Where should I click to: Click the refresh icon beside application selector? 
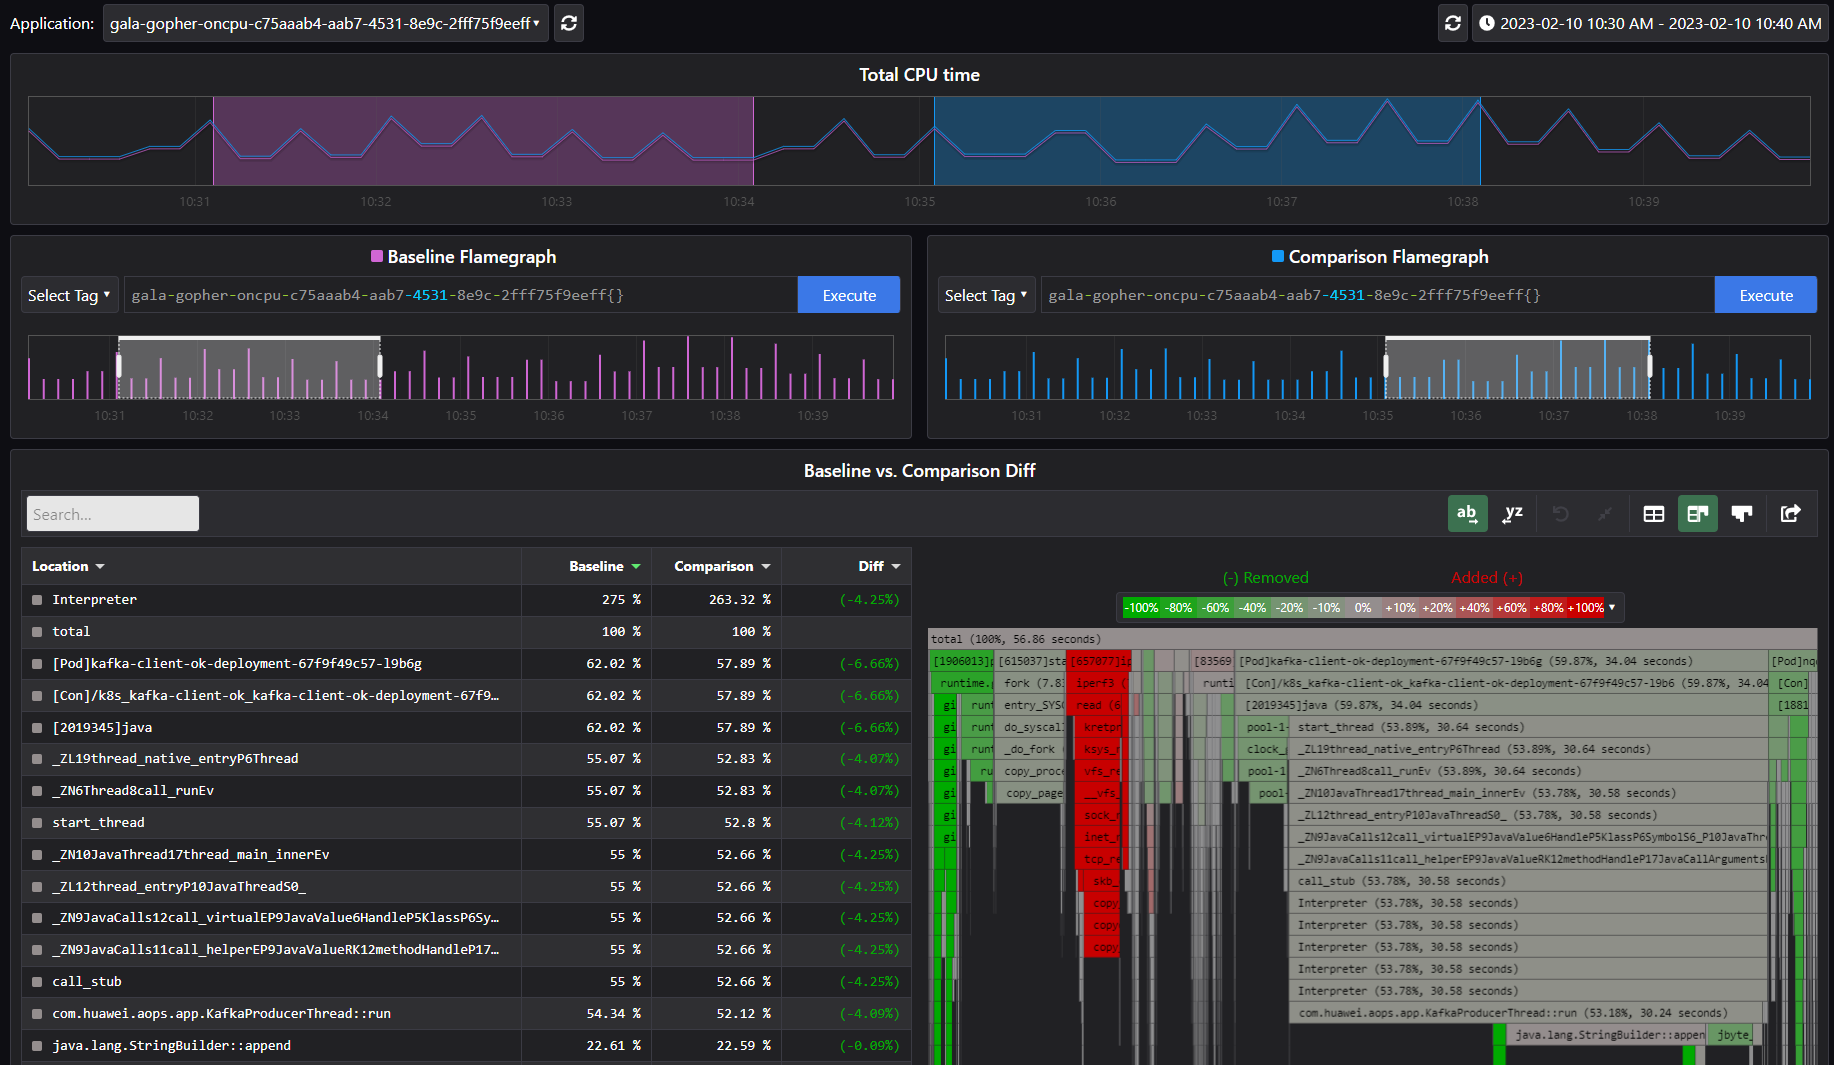[x=569, y=23]
